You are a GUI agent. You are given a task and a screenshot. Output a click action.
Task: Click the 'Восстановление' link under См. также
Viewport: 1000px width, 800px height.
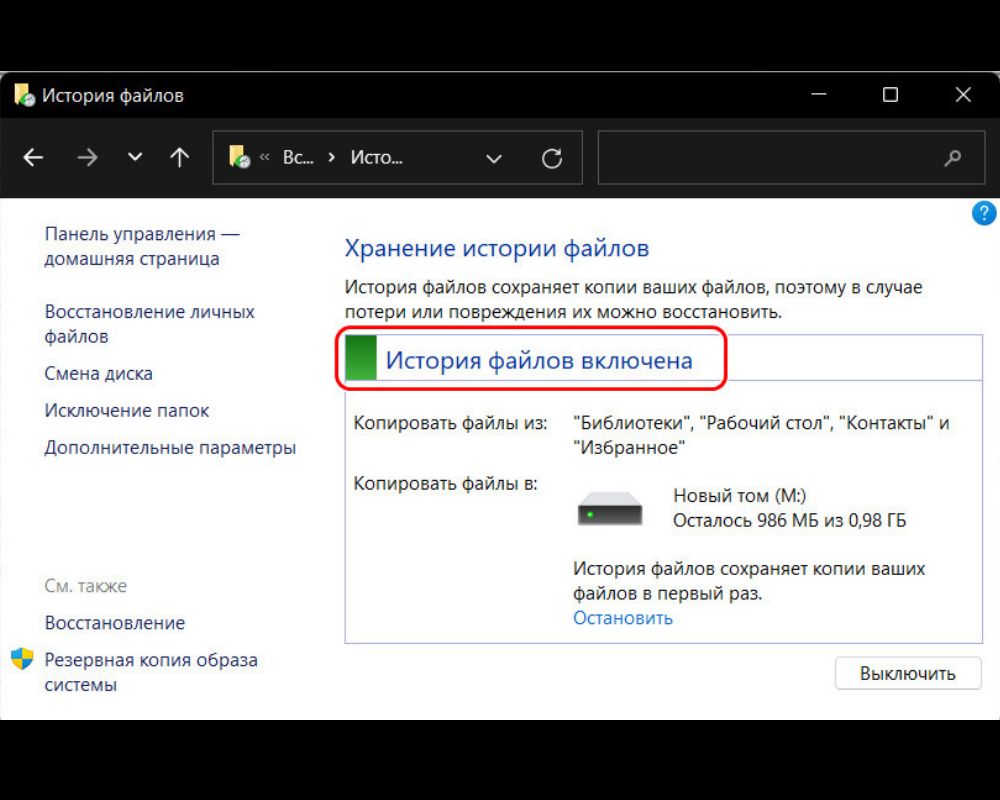pos(115,623)
